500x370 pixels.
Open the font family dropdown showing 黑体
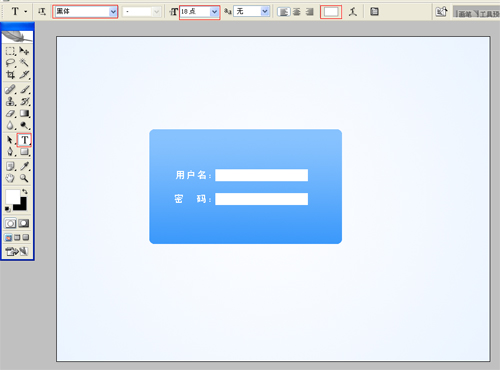(85, 12)
